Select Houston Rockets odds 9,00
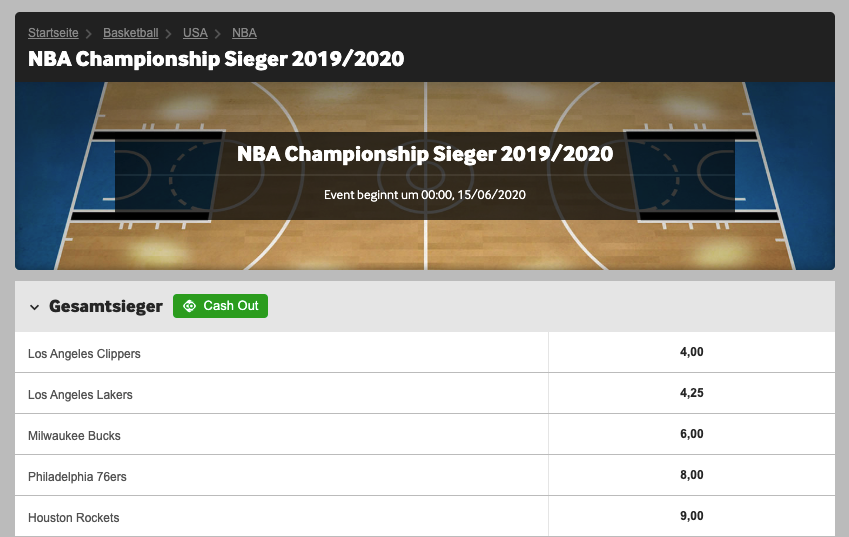This screenshot has height=537, width=849. pos(691,516)
